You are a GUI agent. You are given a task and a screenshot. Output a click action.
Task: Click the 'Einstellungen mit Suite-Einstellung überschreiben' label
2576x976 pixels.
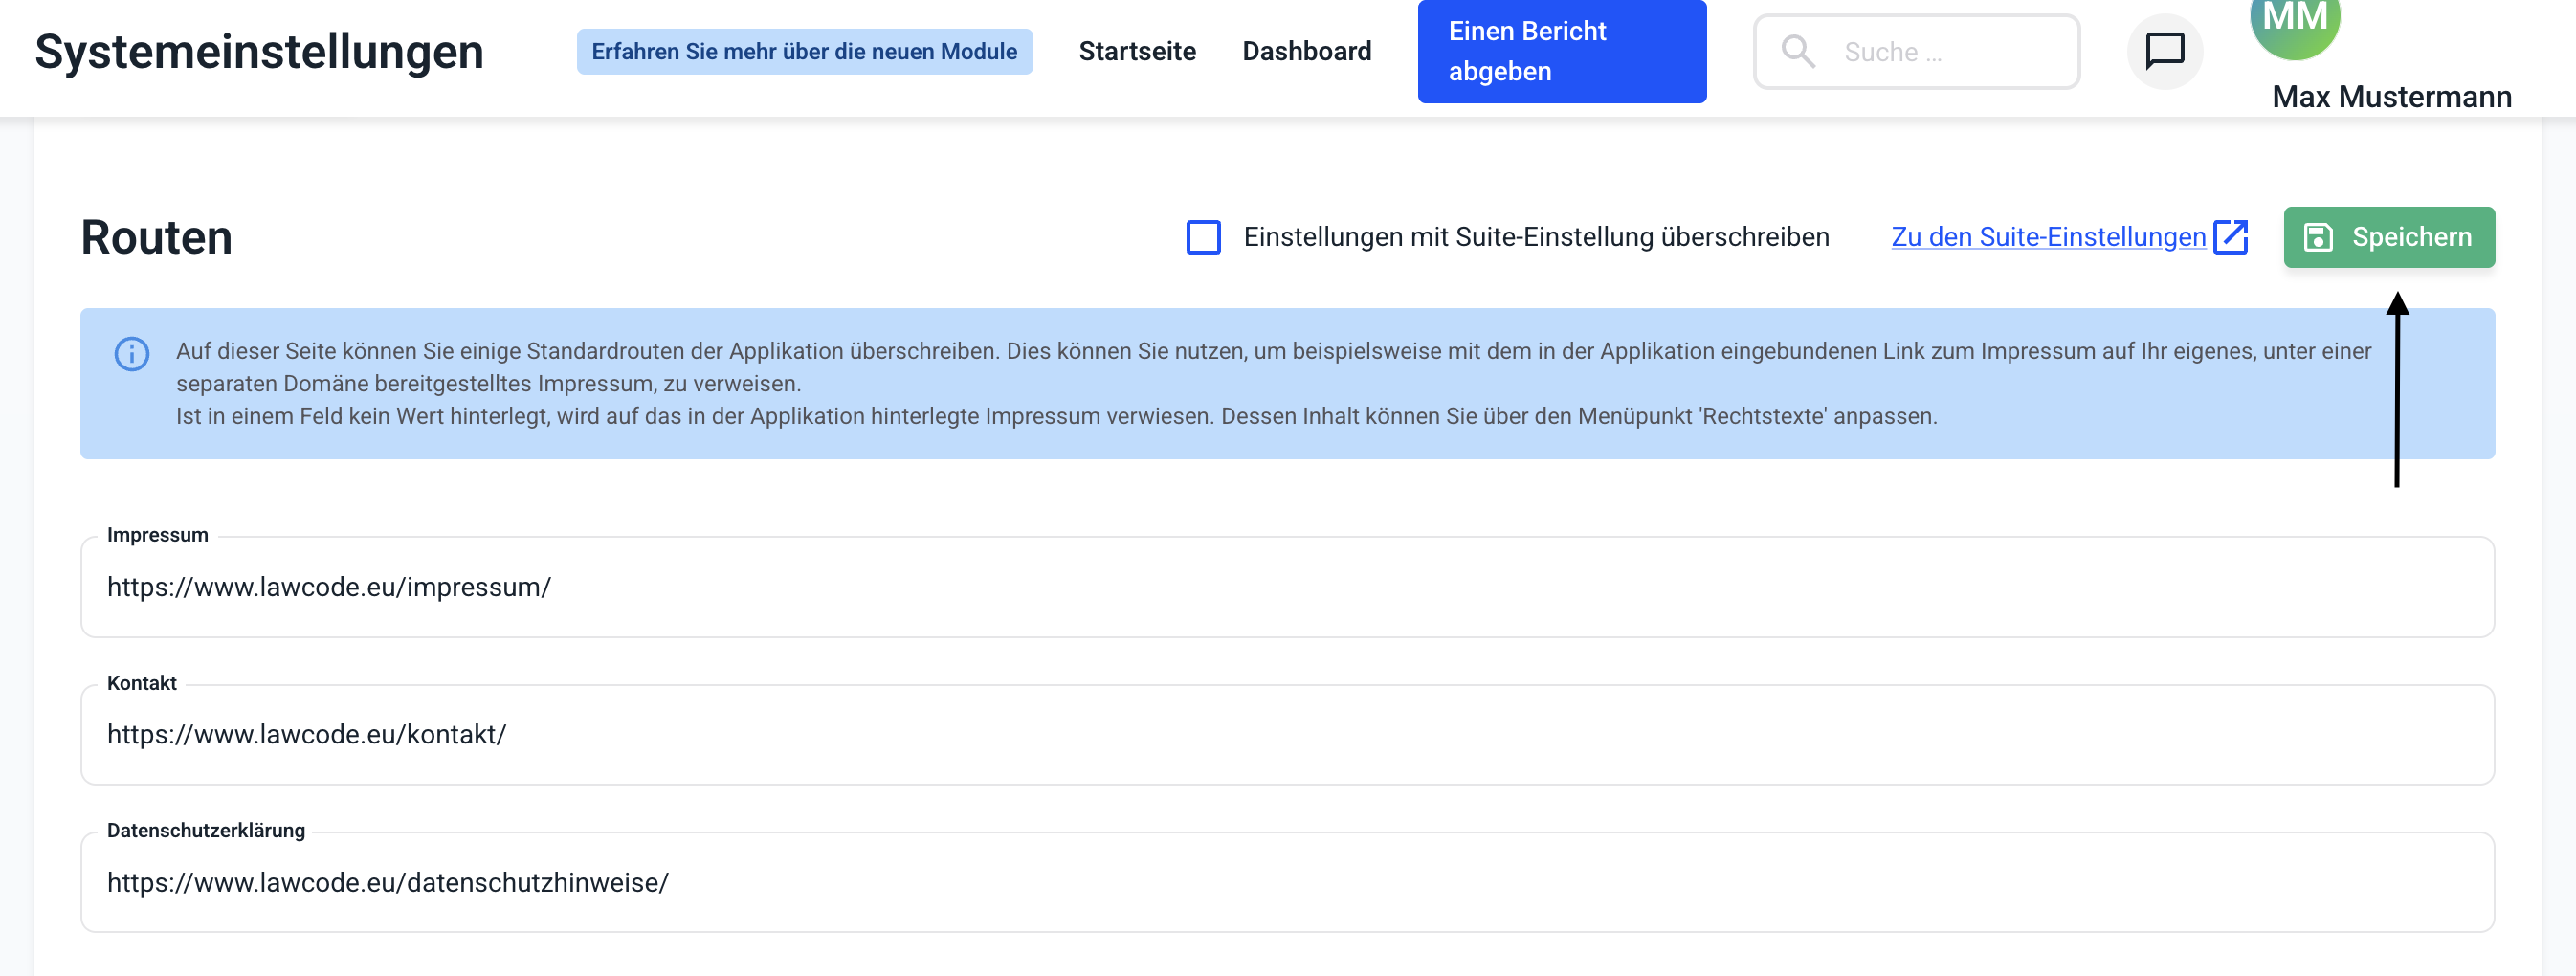pyautogui.click(x=1535, y=237)
